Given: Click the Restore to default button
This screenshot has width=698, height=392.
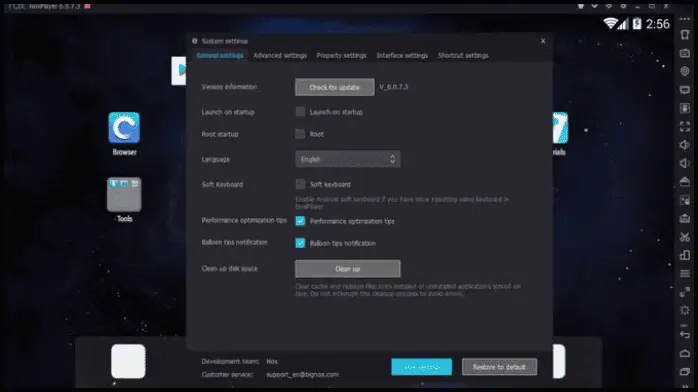Looking at the screenshot, I should 499,367.
